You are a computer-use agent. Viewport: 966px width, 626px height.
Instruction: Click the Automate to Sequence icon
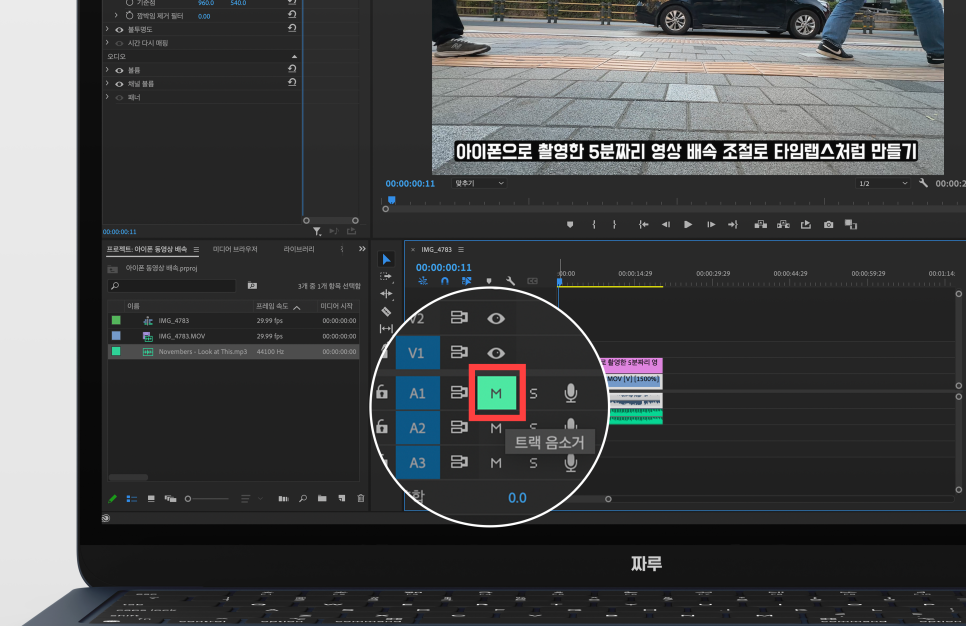point(283,498)
